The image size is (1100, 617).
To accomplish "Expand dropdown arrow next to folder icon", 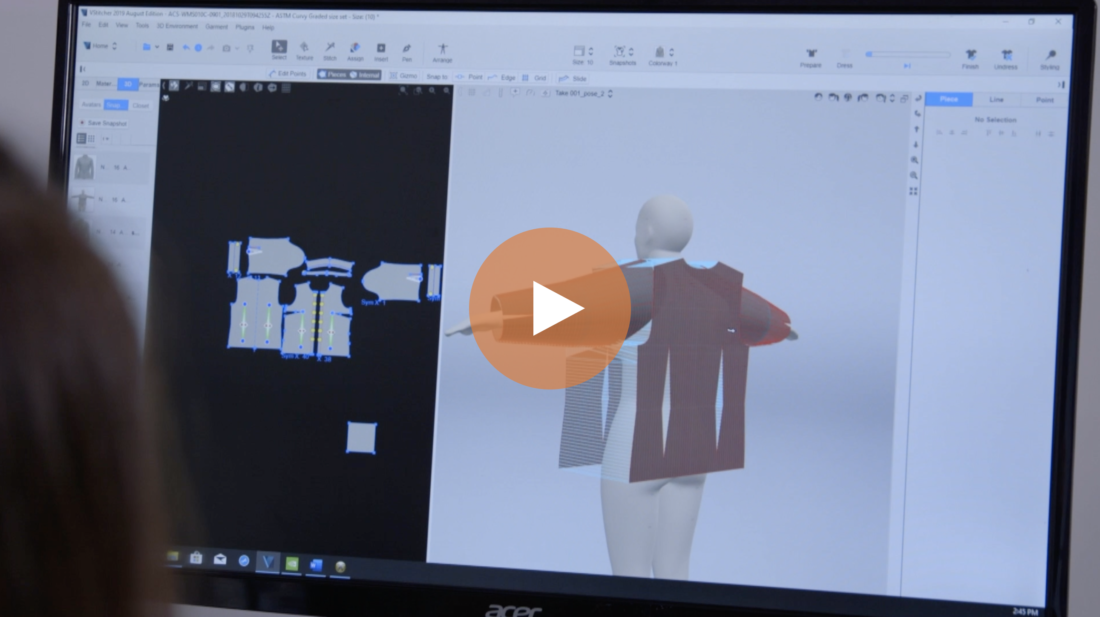I will (x=157, y=48).
